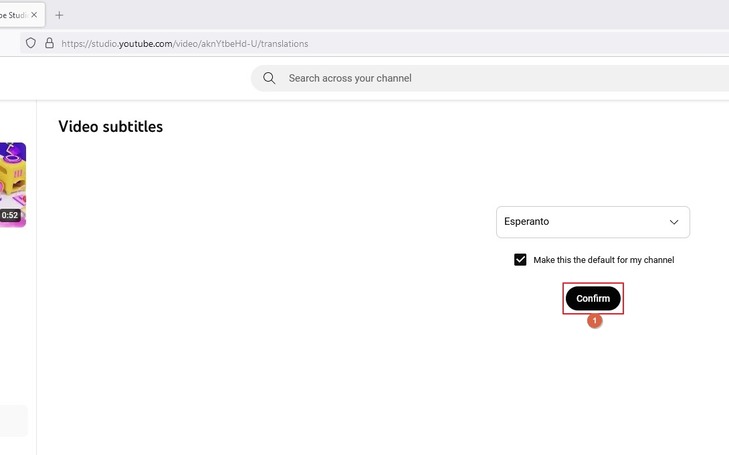
Task: Uncheck Make this the default for my channel
Action: coord(520,260)
